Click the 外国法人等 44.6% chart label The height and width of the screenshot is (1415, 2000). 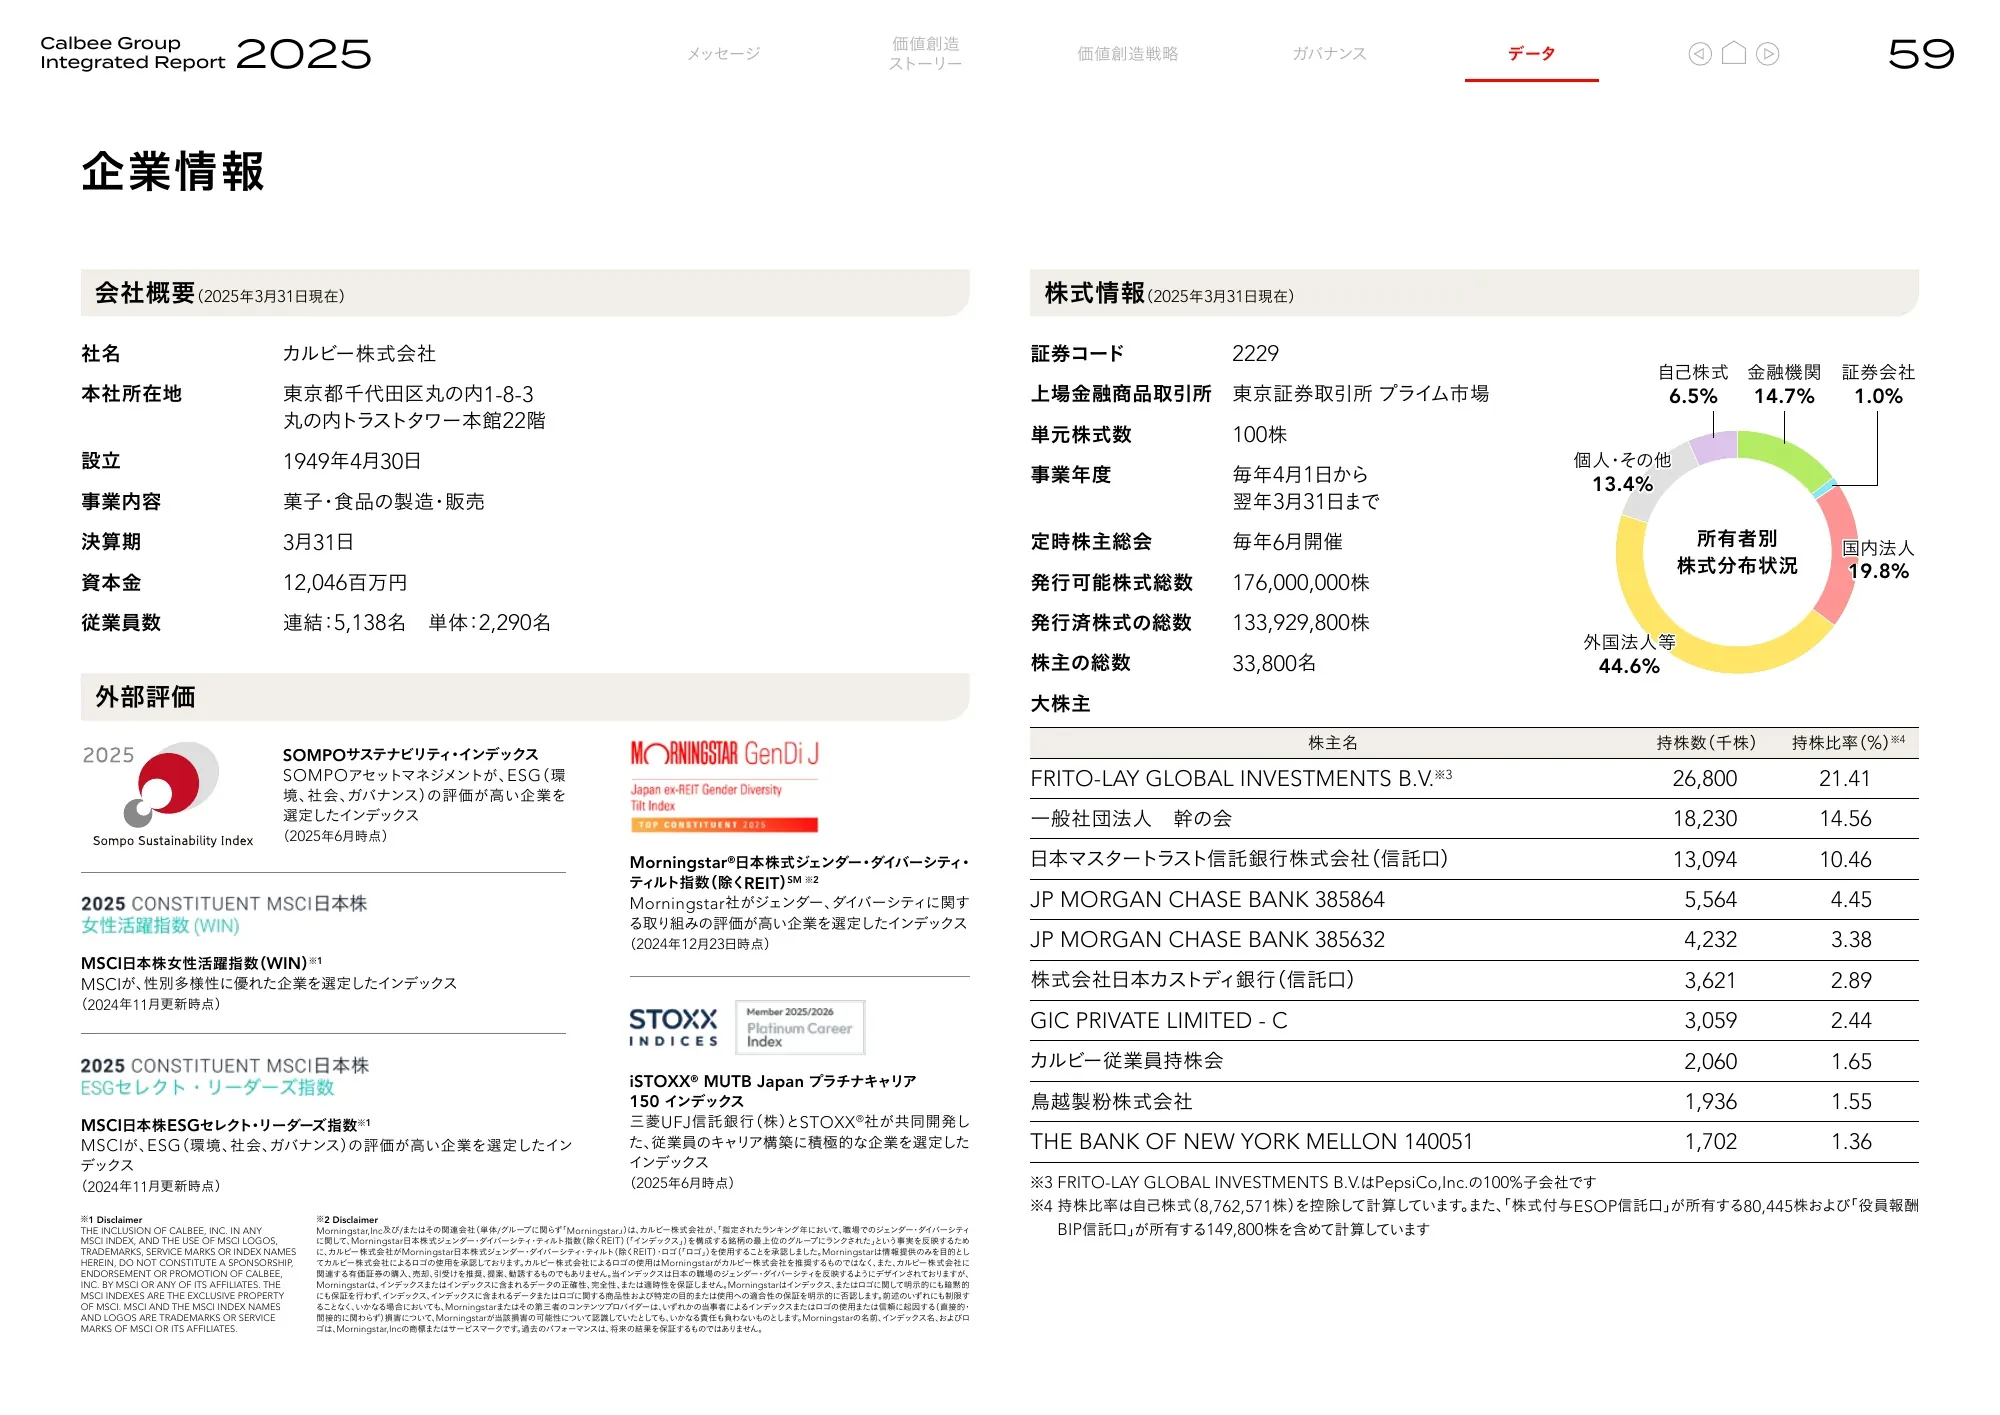(x=1629, y=654)
